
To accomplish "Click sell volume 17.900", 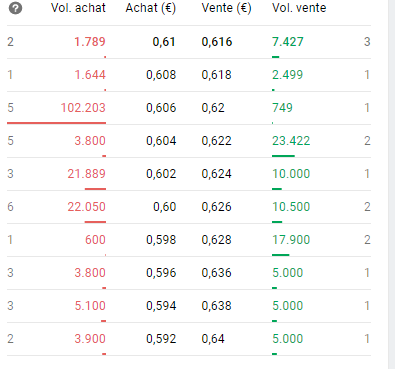I will (x=291, y=240).
